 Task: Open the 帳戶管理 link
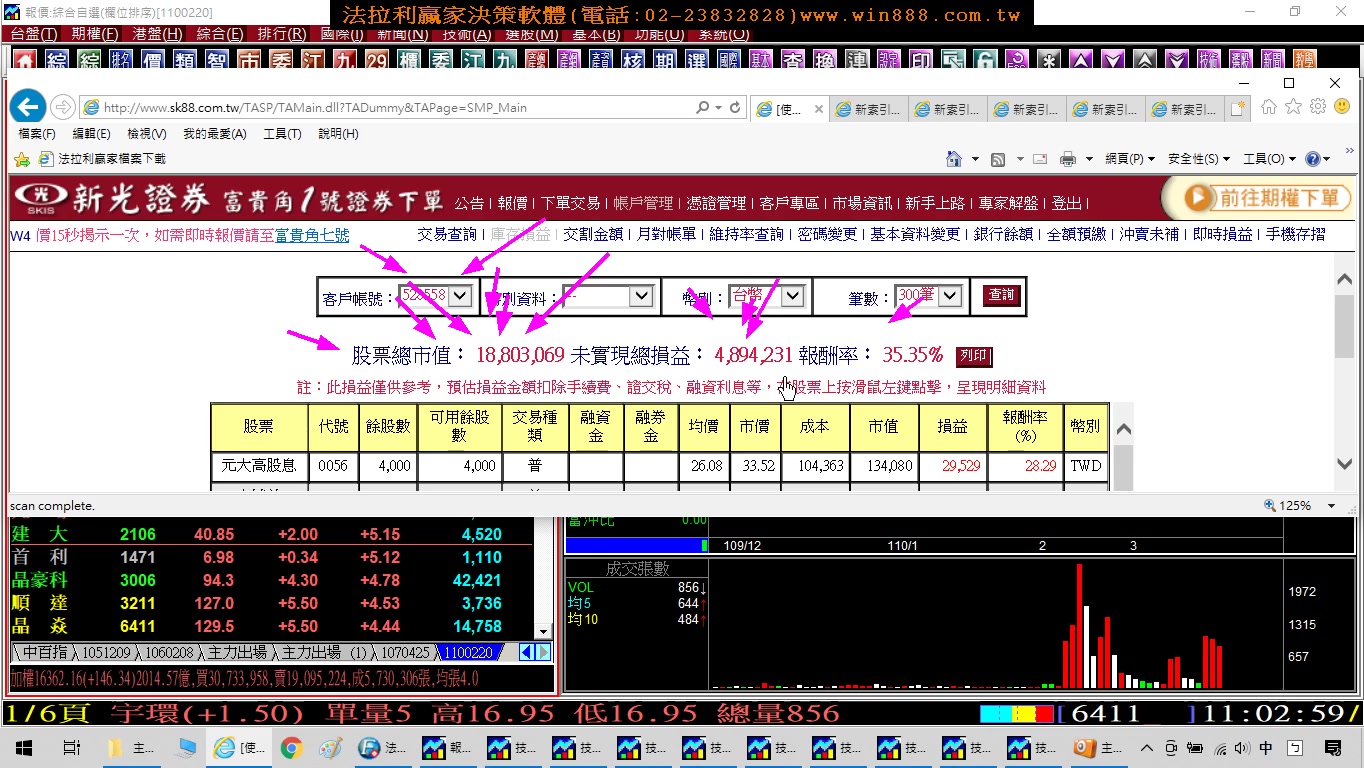click(x=643, y=203)
